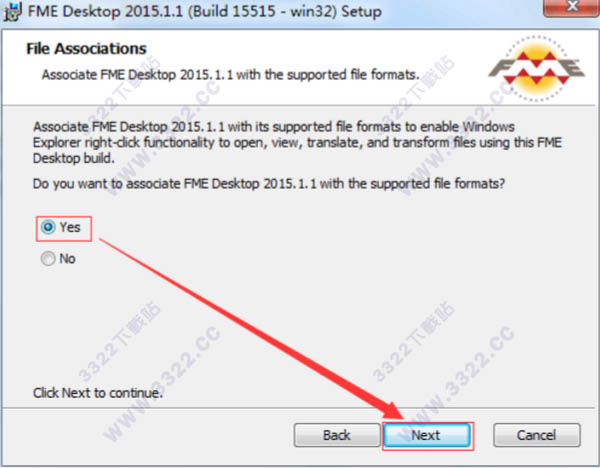
Task: Click the subtitle about supported file formats
Action: (x=230, y=75)
